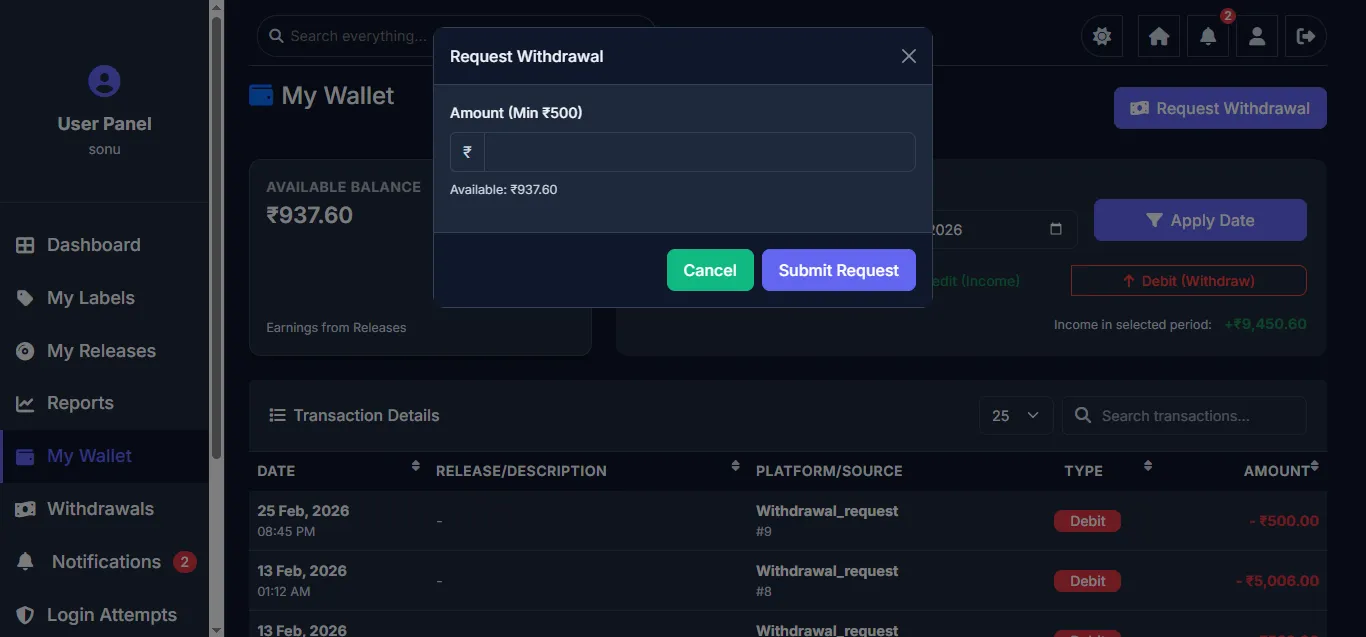Sort transactions by AMOUNT column
Image resolution: width=1366 pixels, height=637 pixels.
pos(1243,470)
